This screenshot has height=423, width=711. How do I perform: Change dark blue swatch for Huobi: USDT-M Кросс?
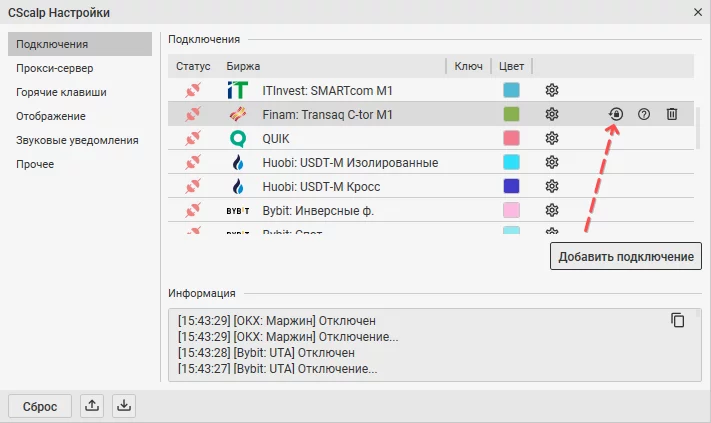click(511, 186)
